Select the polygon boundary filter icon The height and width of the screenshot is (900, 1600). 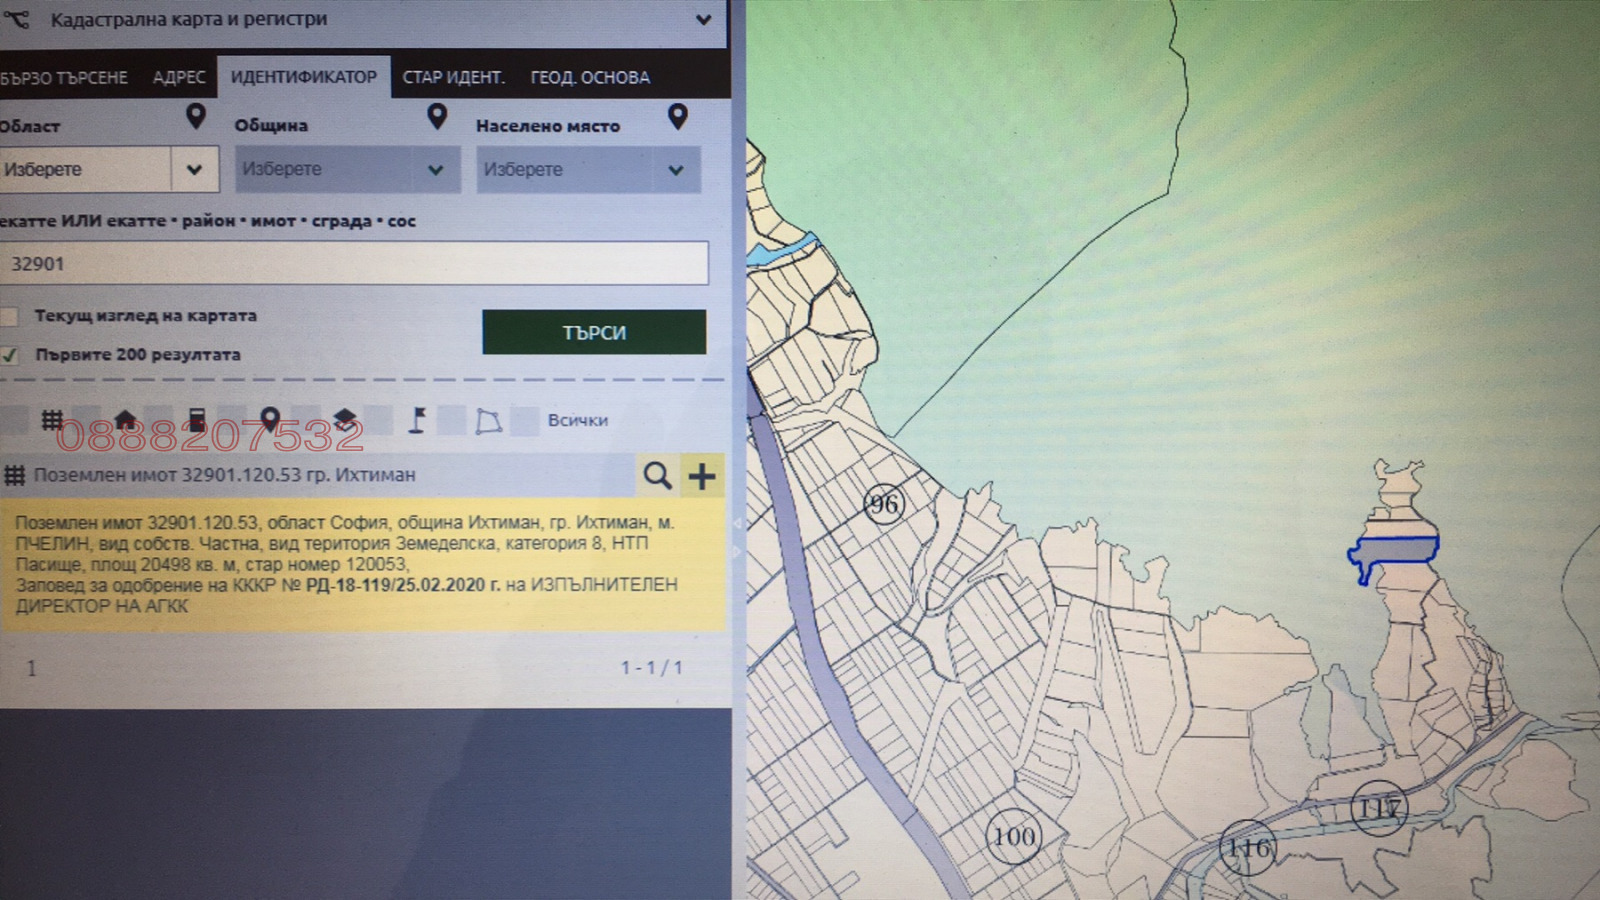pos(488,421)
